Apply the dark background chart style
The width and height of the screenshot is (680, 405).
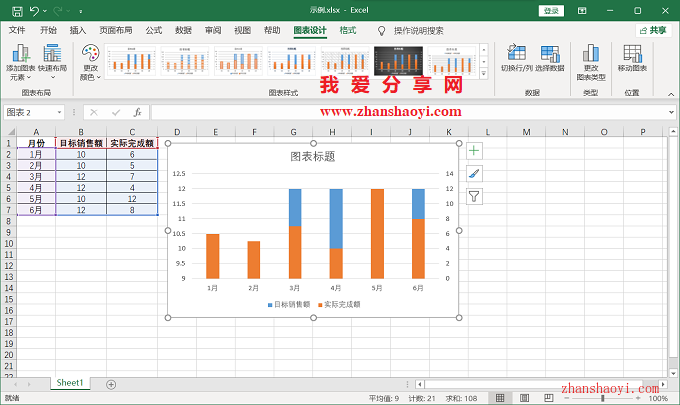pos(399,61)
